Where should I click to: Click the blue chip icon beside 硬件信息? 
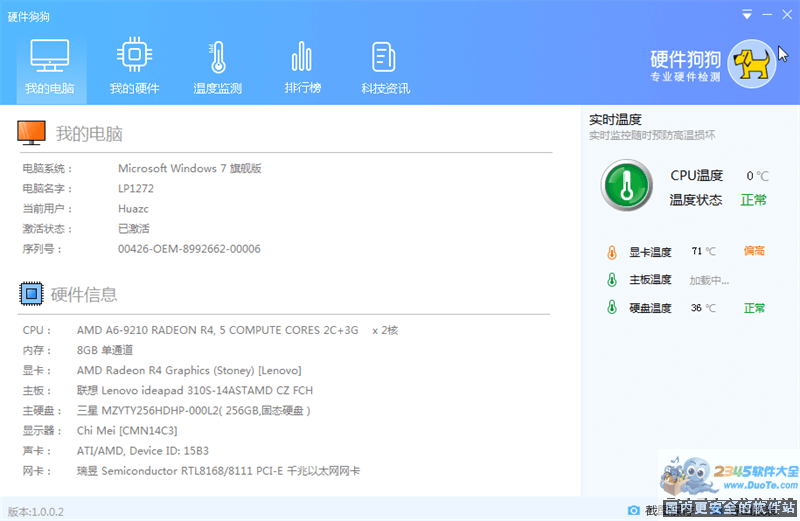(32, 294)
